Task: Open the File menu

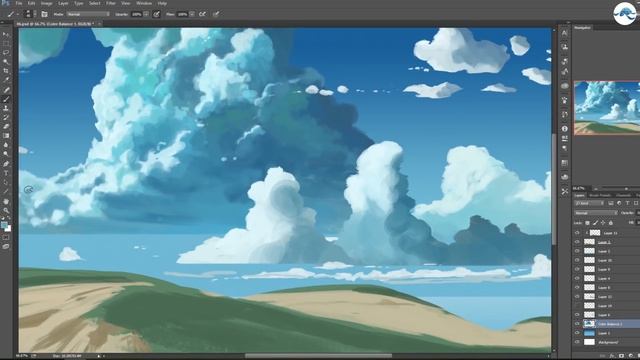Action: [19, 3]
